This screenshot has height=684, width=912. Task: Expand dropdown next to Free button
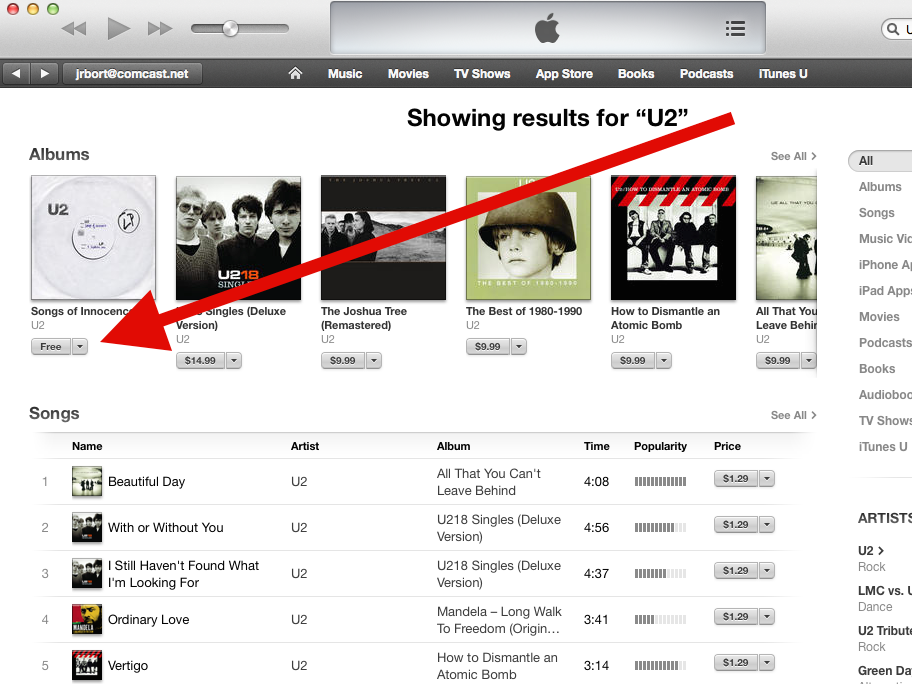pyautogui.click(x=80, y=347)
